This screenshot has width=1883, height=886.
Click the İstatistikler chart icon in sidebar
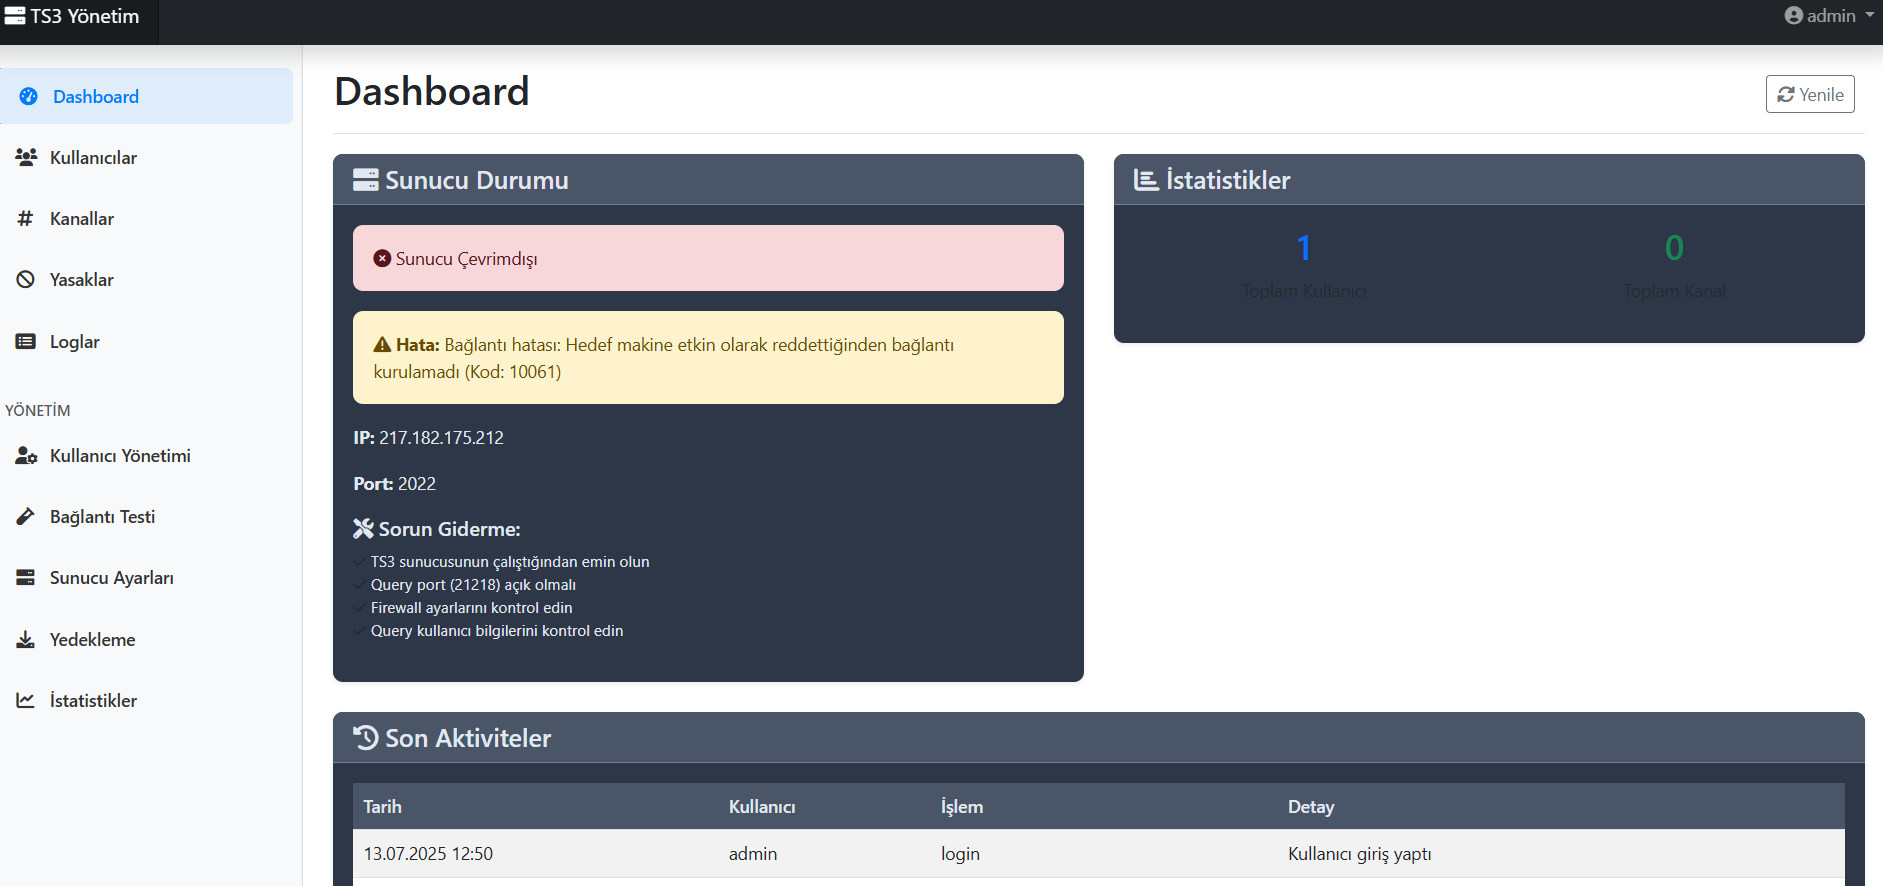point(26,701)
